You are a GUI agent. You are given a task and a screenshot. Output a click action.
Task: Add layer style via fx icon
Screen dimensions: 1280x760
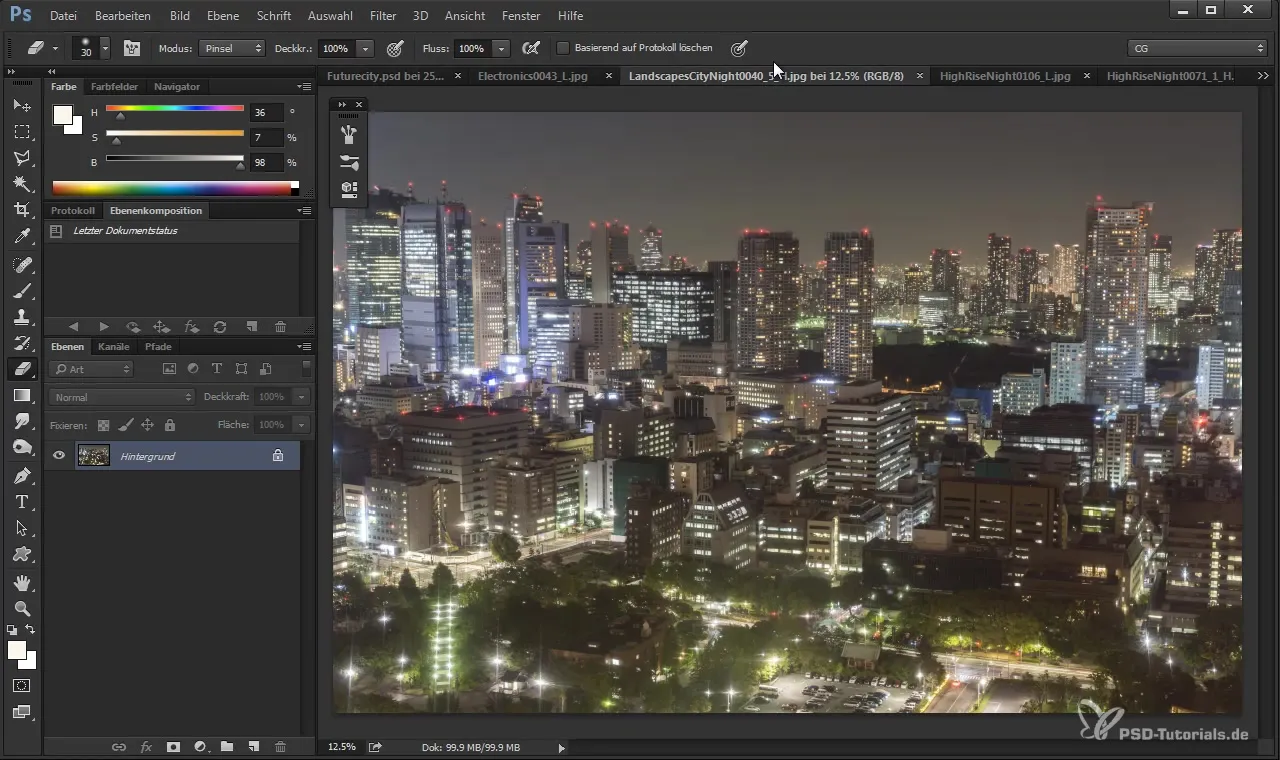(146, 746)
